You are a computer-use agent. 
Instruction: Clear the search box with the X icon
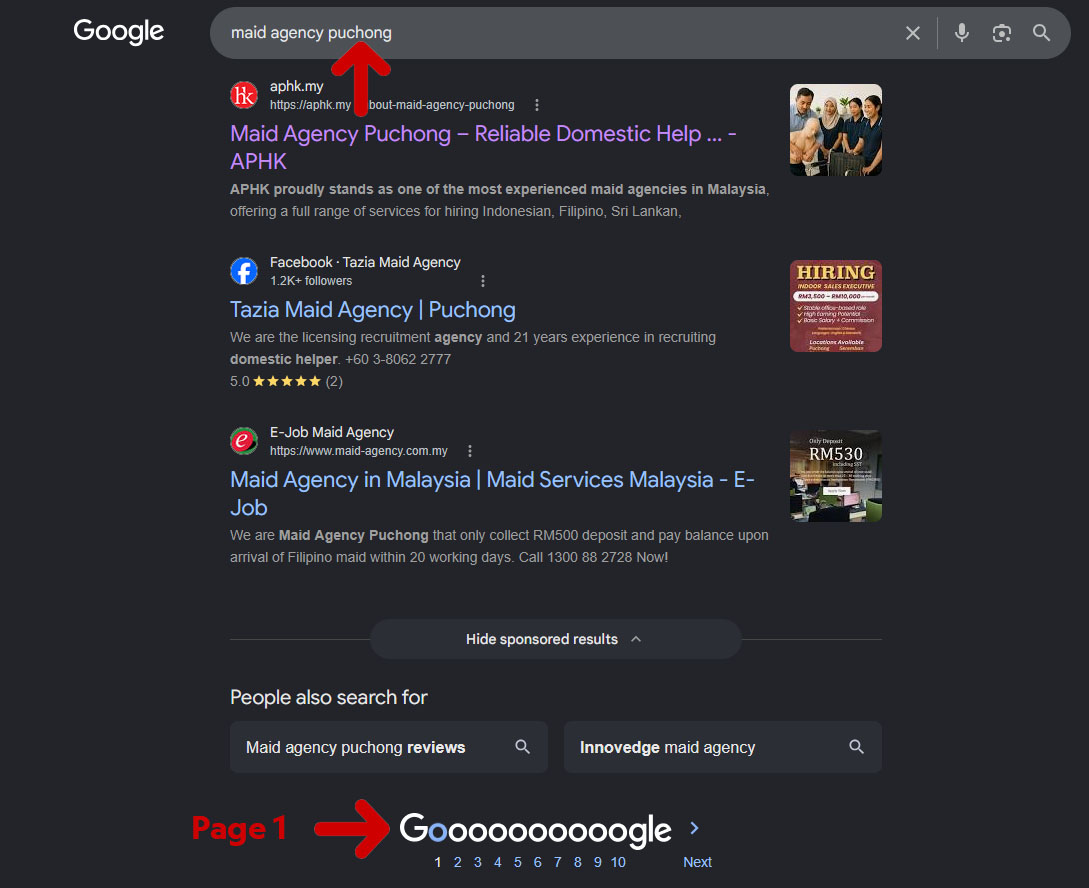pyautogui.click(x=913, y=33)
